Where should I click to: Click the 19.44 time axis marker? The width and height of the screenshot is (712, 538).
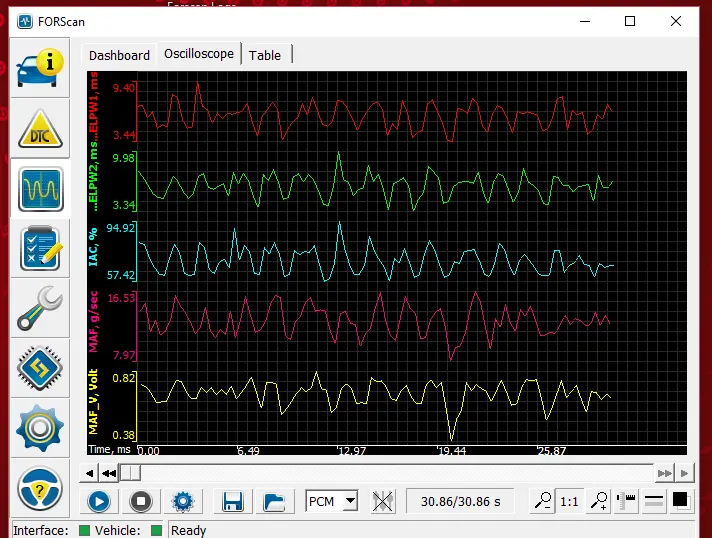451,451
